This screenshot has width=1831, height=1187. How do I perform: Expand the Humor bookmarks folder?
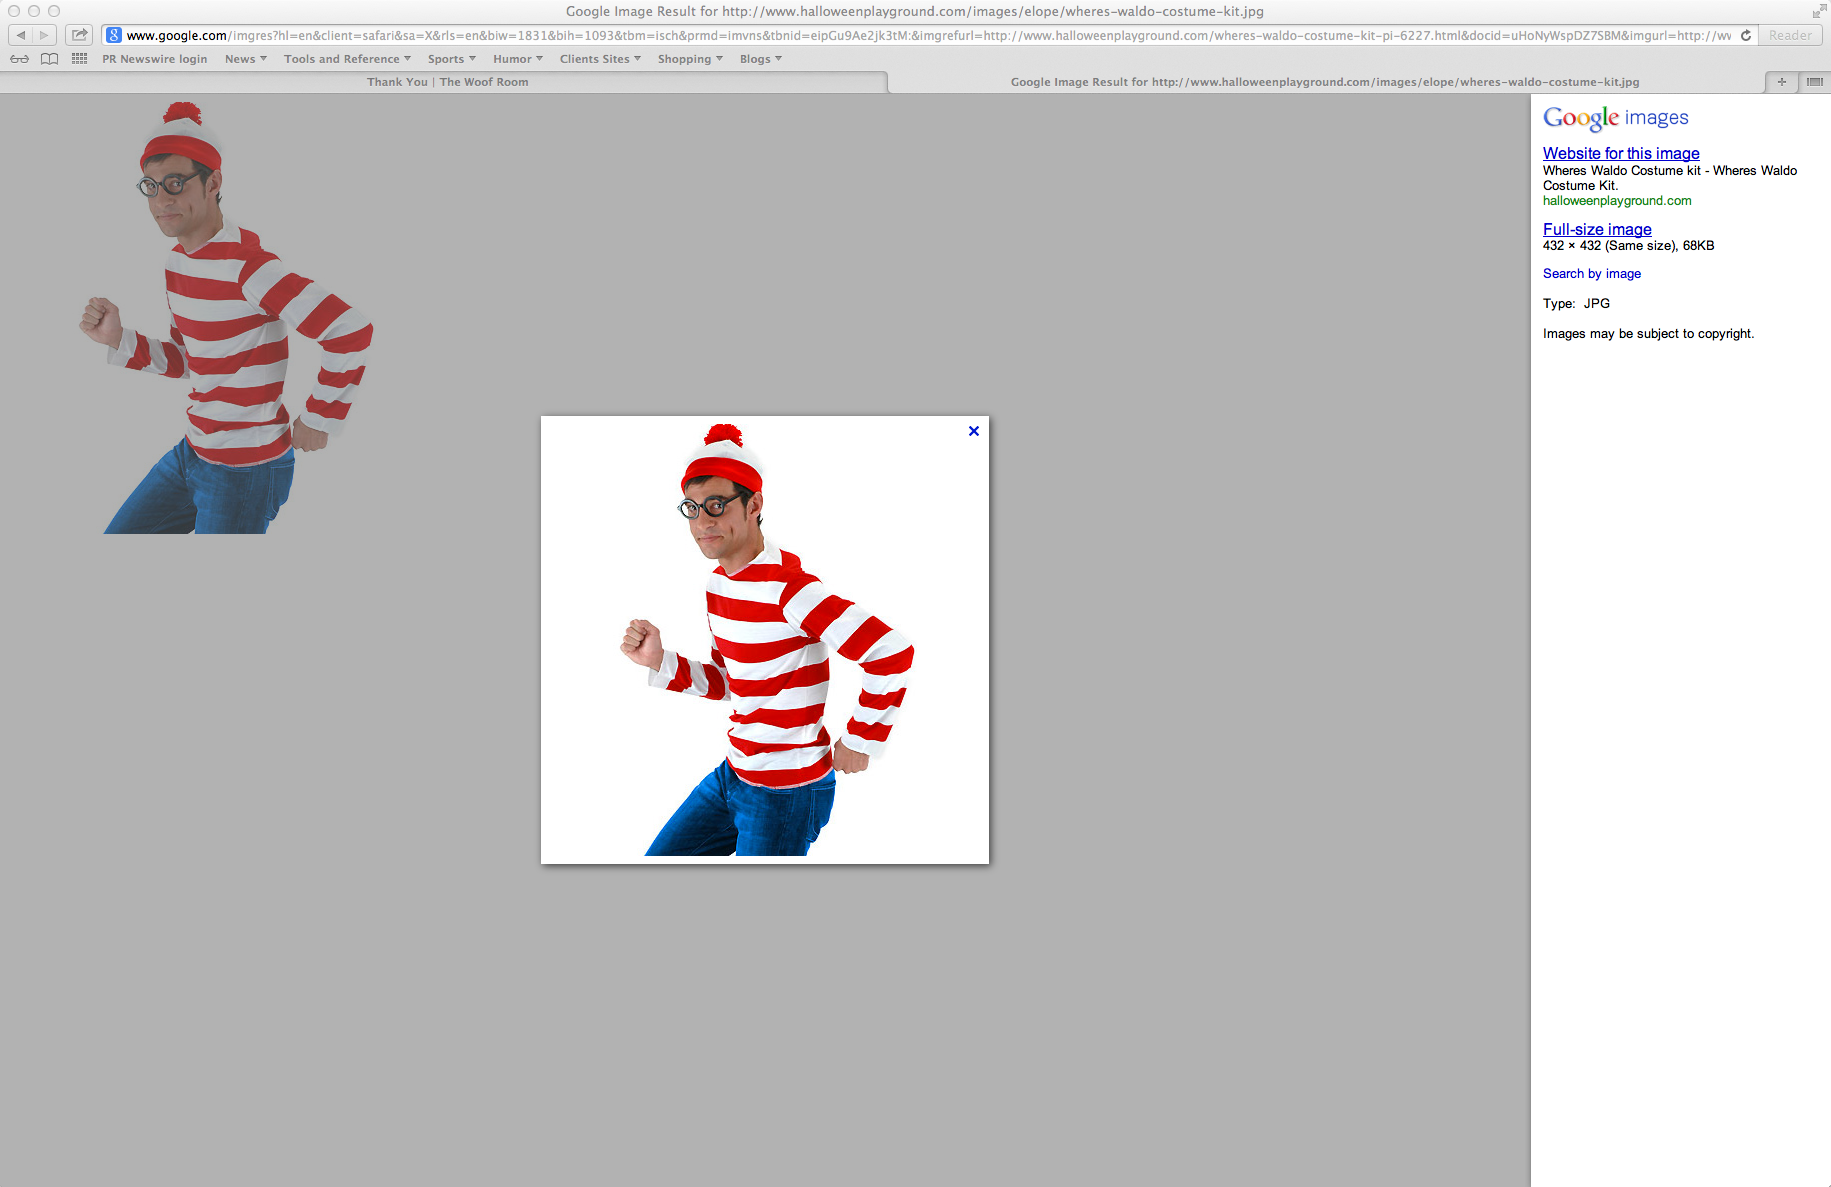(518, 59)
